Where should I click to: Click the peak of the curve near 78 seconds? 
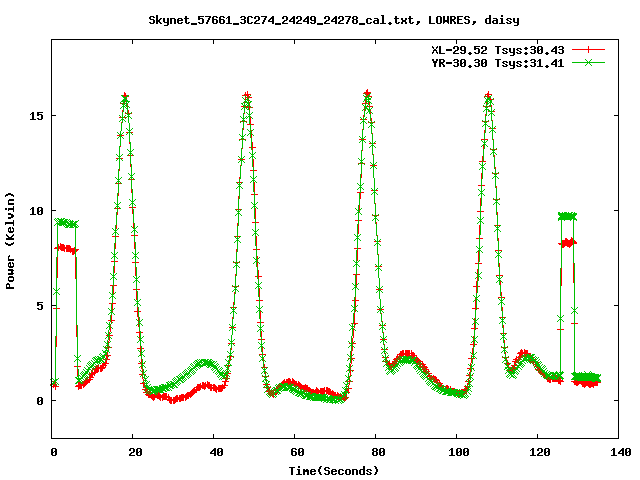tap(367, 94)
